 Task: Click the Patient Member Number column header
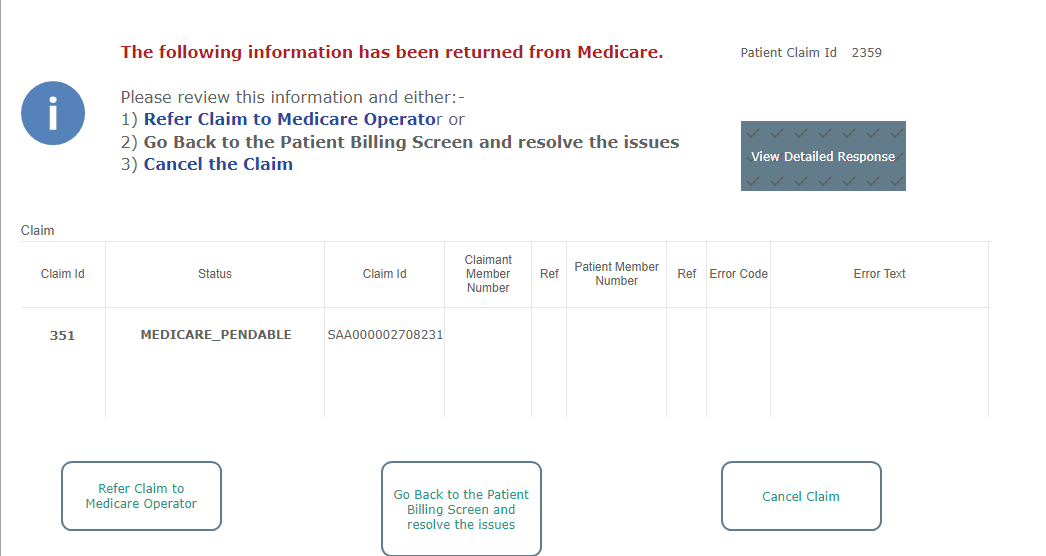616,274
